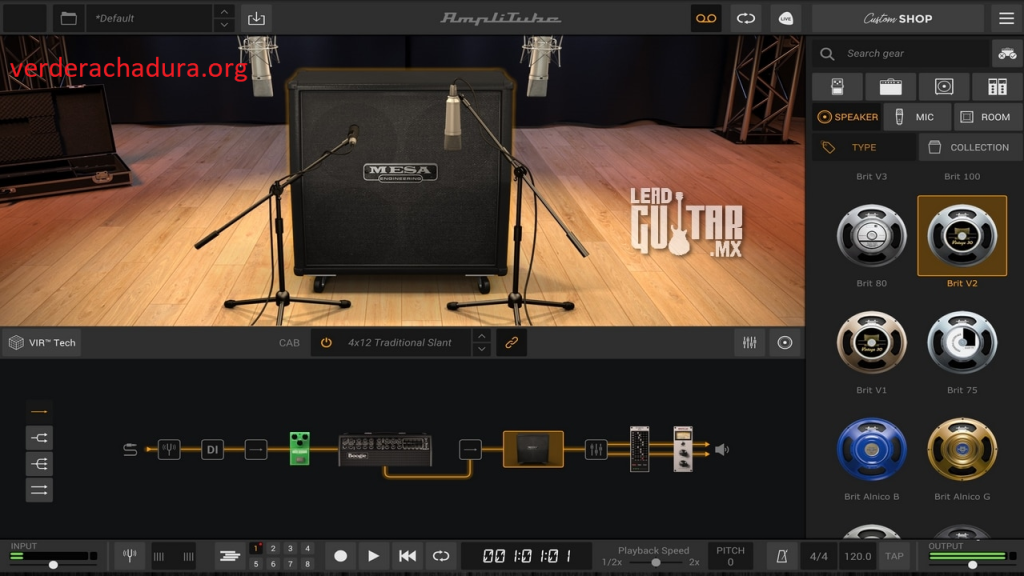This screenshot has height=576, width=1024.
Task: Select the tuner block in chain
Action: tap(169, 449)
